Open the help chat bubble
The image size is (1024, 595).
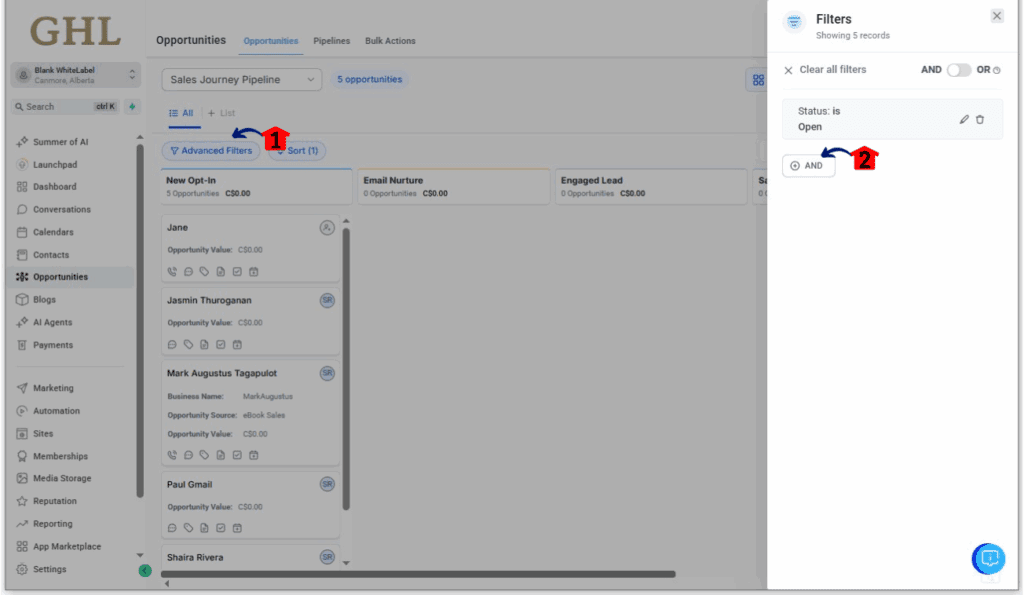click(x=989, y=558)
